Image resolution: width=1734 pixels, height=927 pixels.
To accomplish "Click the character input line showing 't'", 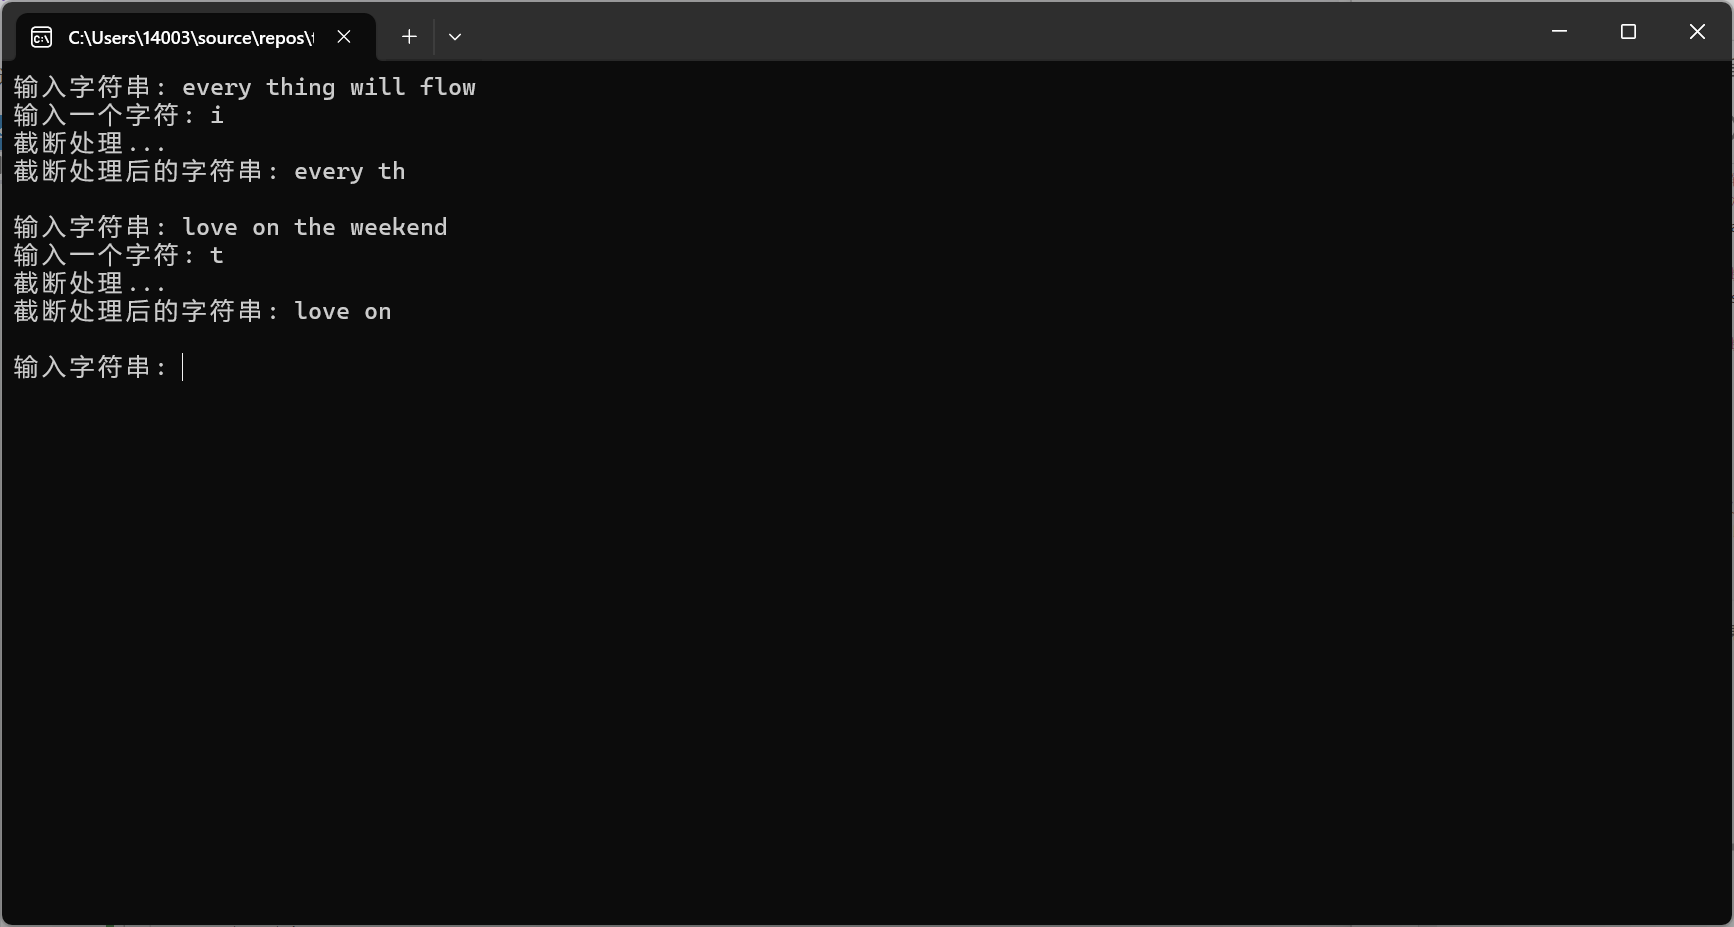I will click(x=119, y=256).
